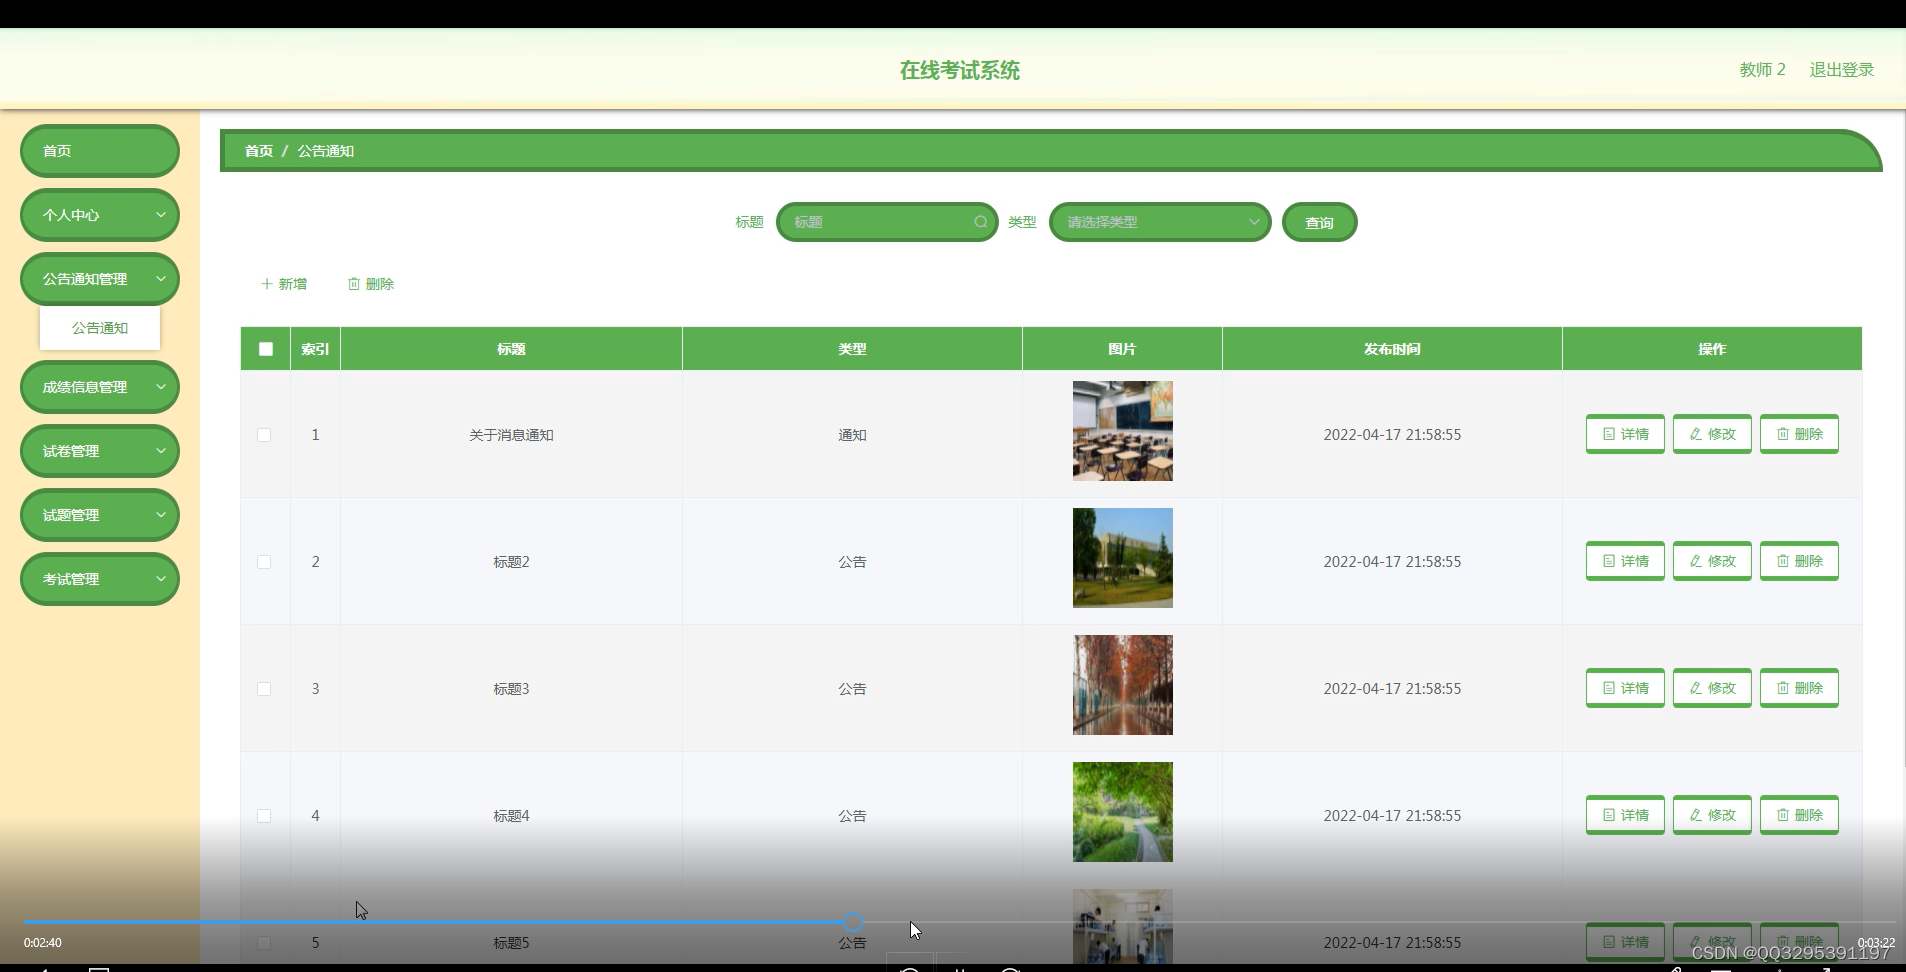This screenshot has width=1906, height=972.
Task: Expand the 试卷管理 sidebar menu
Action: pos(100,451)
